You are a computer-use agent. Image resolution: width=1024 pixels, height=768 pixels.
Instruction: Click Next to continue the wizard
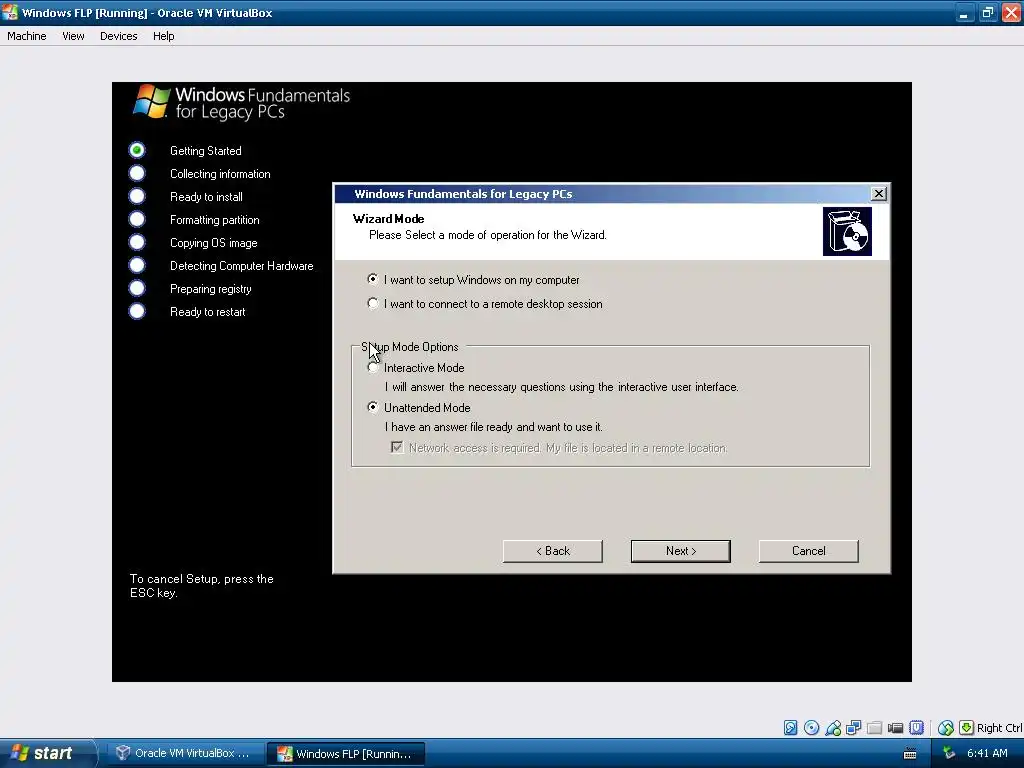click(x=680, y=551)
